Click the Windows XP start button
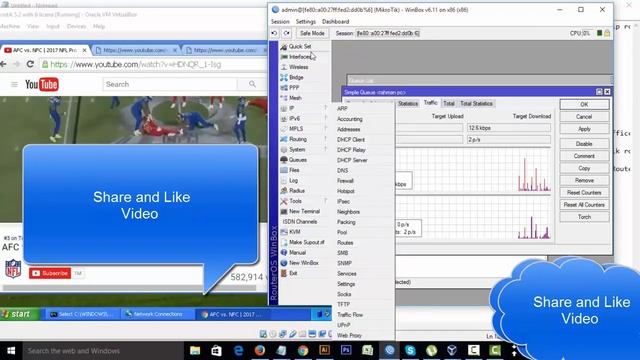The width and height of the screenshot is (640, 360). [x=19, y=314]
